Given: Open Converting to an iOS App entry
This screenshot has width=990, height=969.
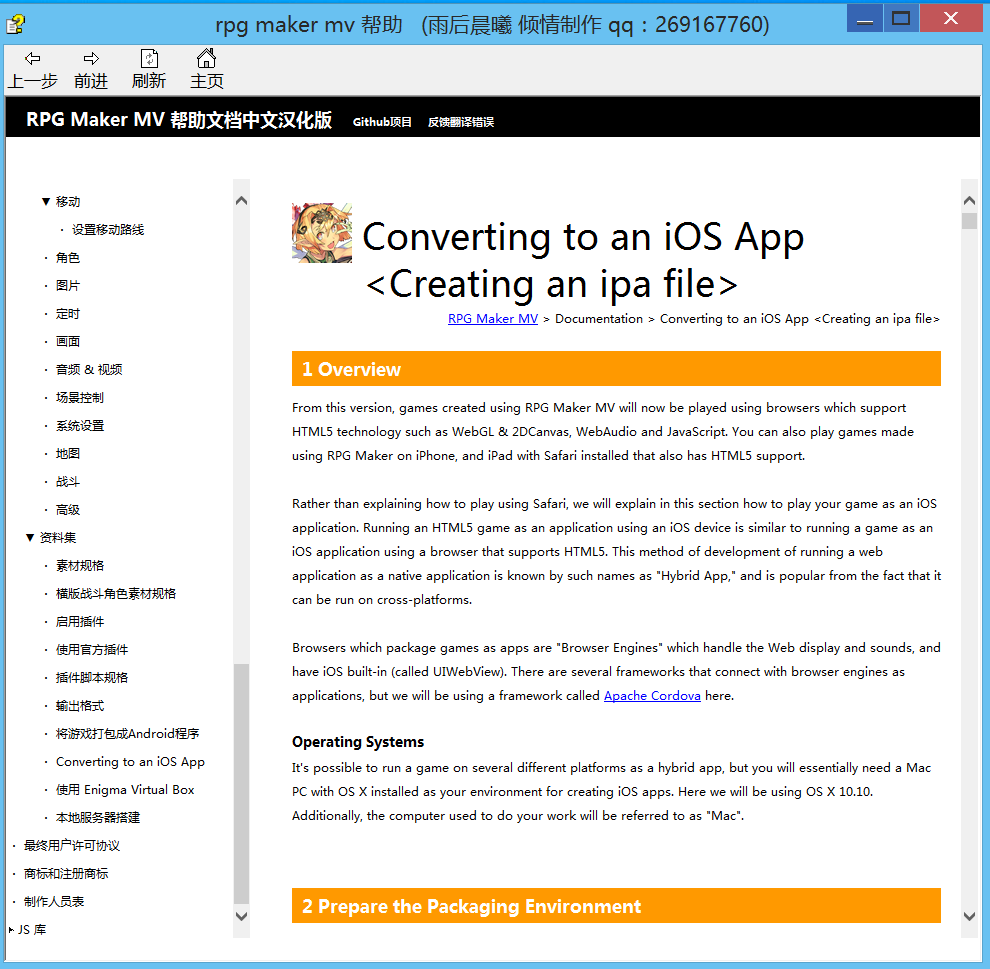Looking at the screenshot, I should pos(130,761).
